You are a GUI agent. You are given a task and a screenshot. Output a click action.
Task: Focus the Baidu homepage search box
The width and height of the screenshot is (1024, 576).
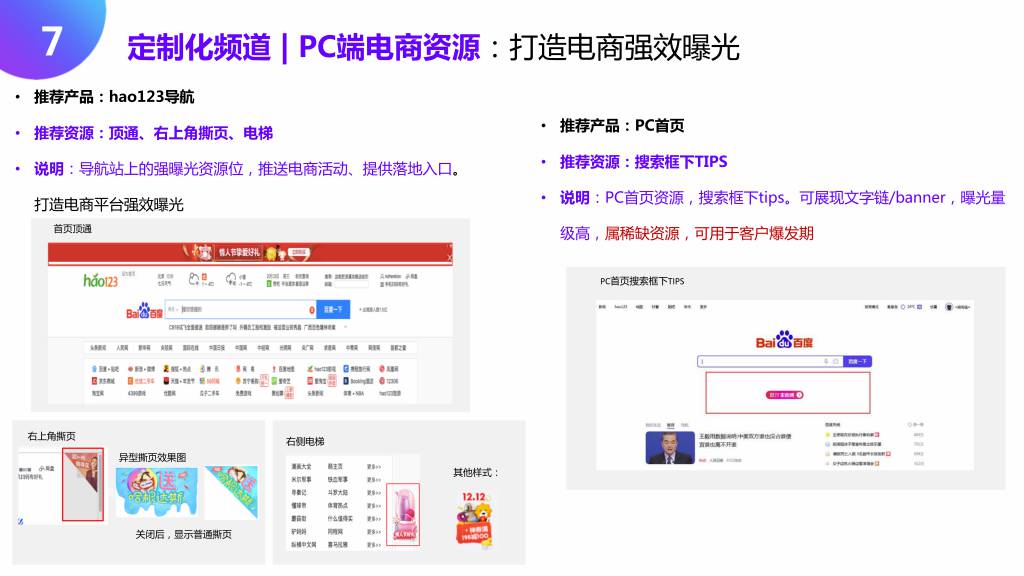tap(771, 361)
